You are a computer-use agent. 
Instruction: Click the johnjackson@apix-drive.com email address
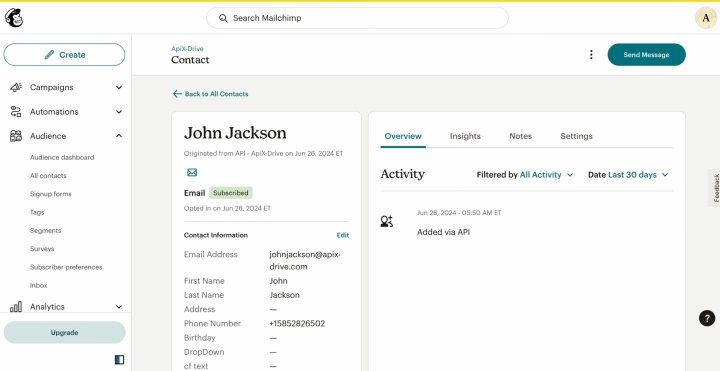click(x=305, y=260)
